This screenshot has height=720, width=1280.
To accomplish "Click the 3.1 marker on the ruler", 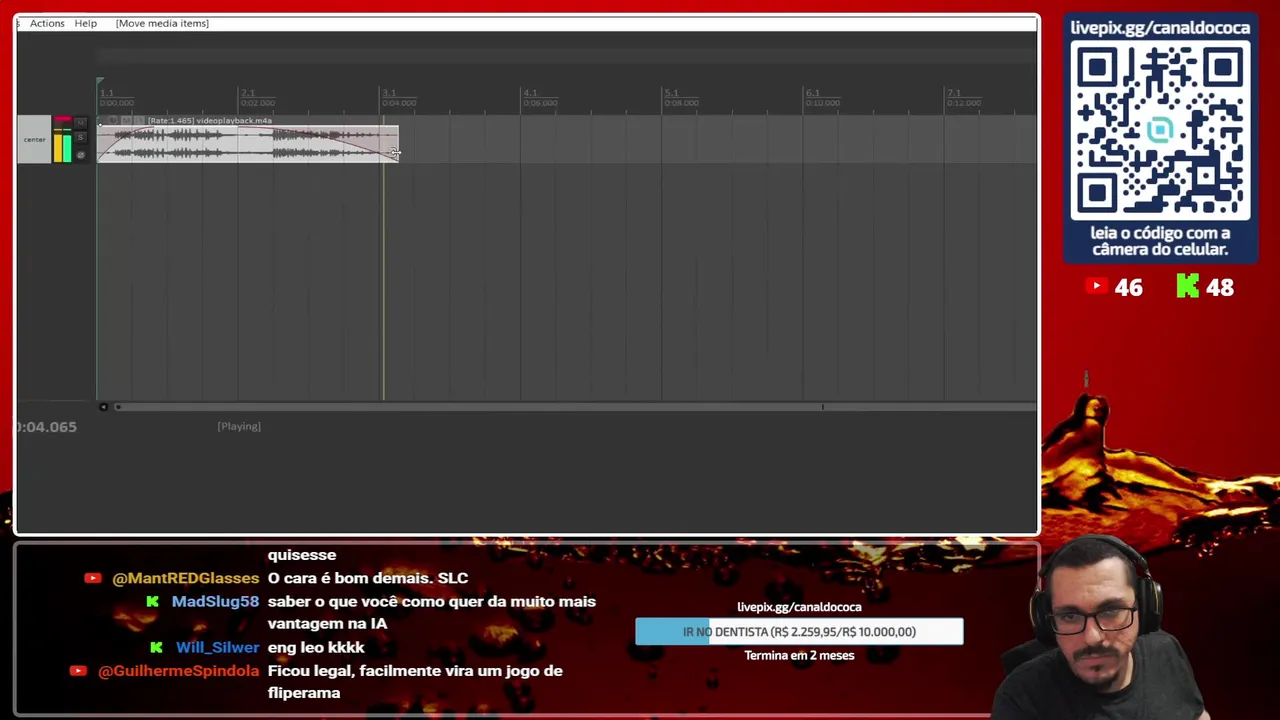I will tap(389, 93).
